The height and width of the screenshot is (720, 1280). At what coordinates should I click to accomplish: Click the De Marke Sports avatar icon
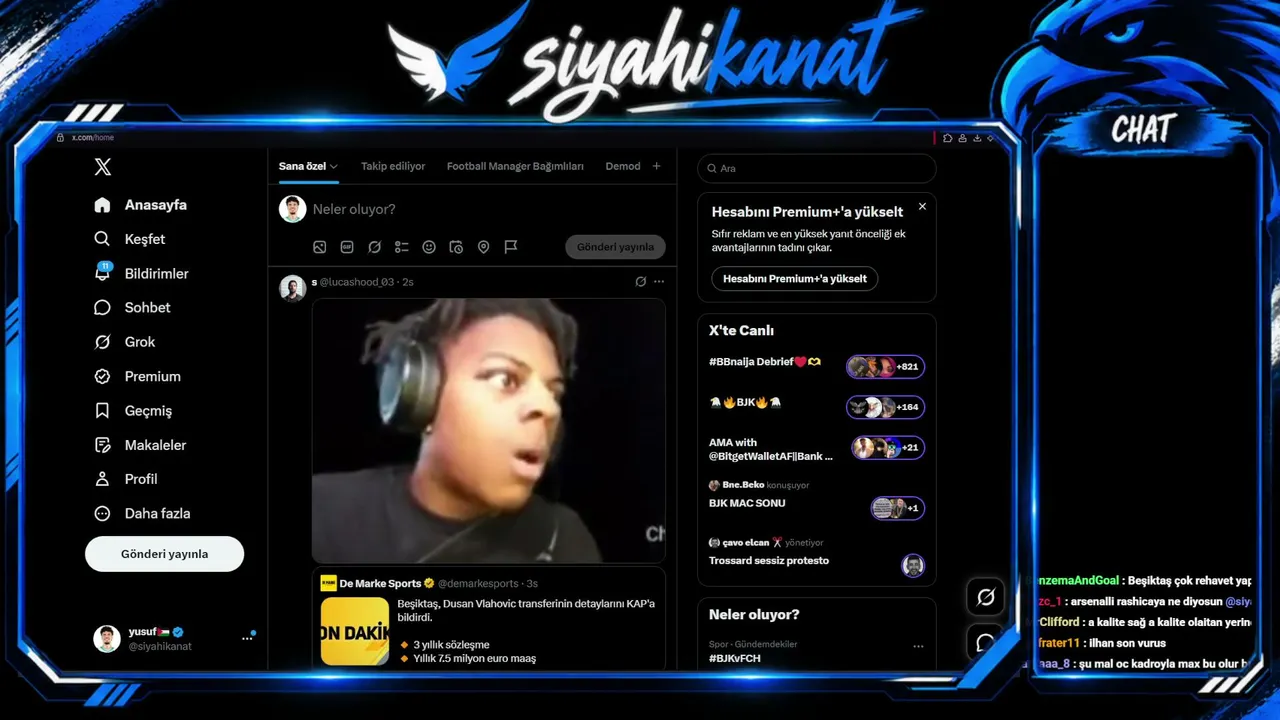(x=328, y=583)
